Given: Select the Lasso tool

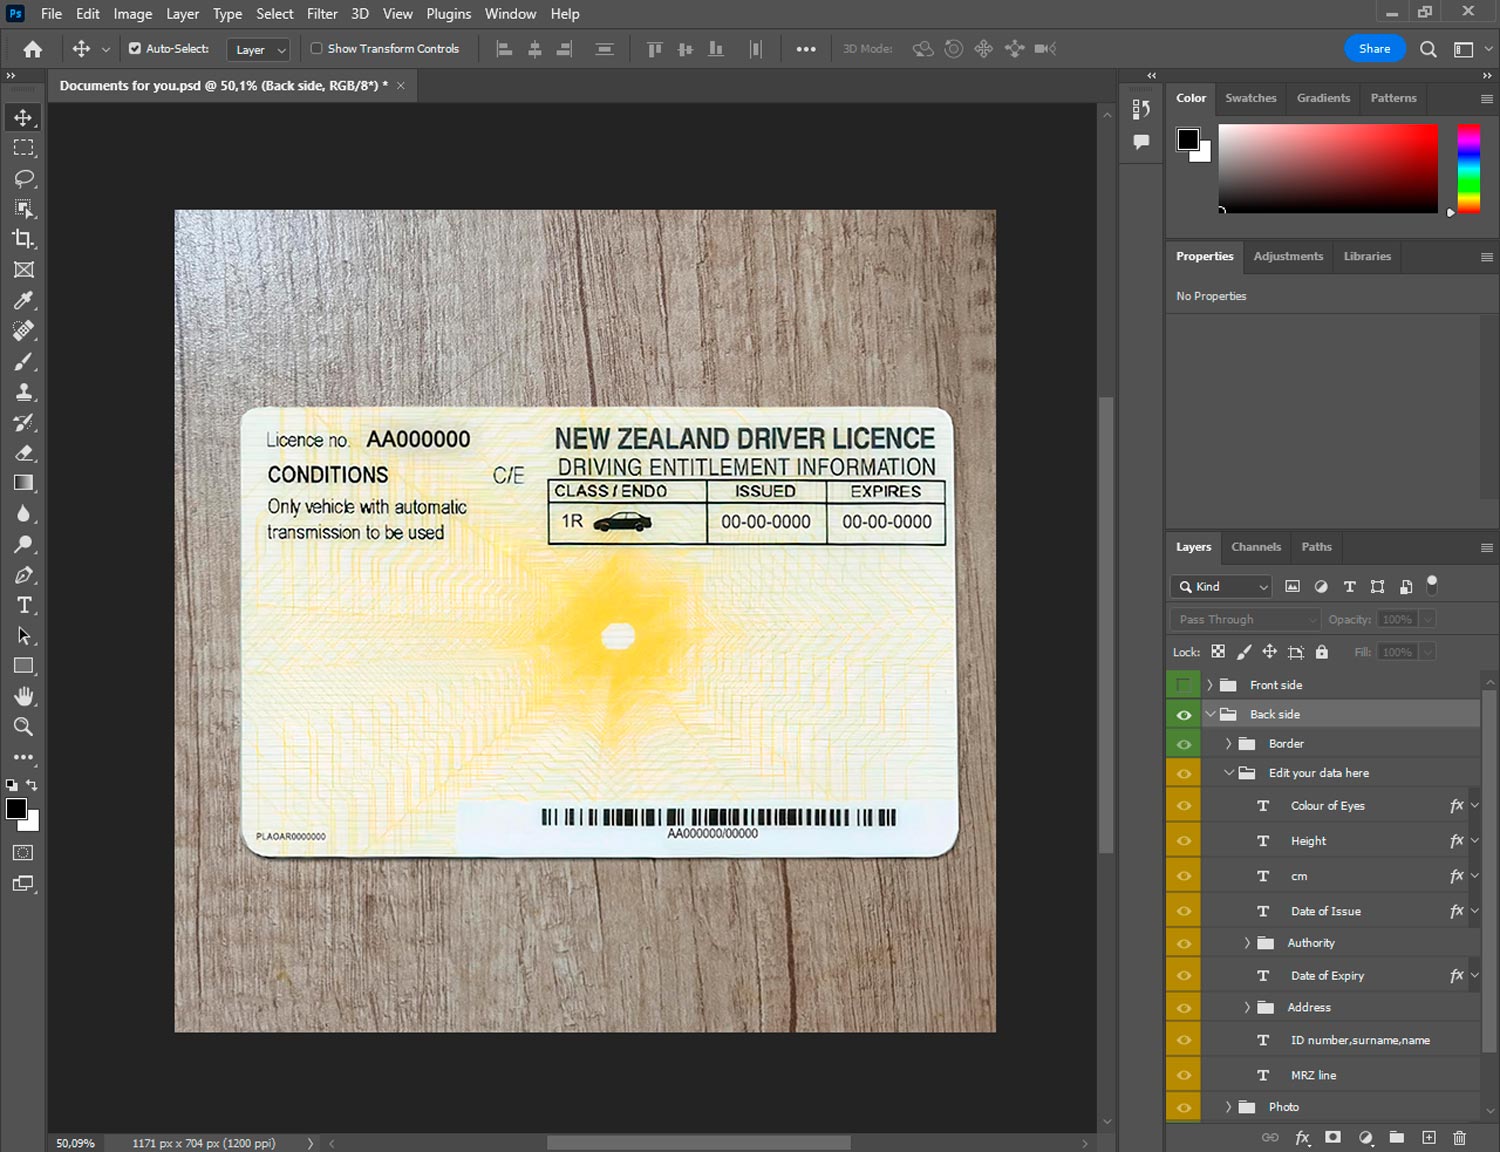Looking at the screenshot, I should (24, 178).
